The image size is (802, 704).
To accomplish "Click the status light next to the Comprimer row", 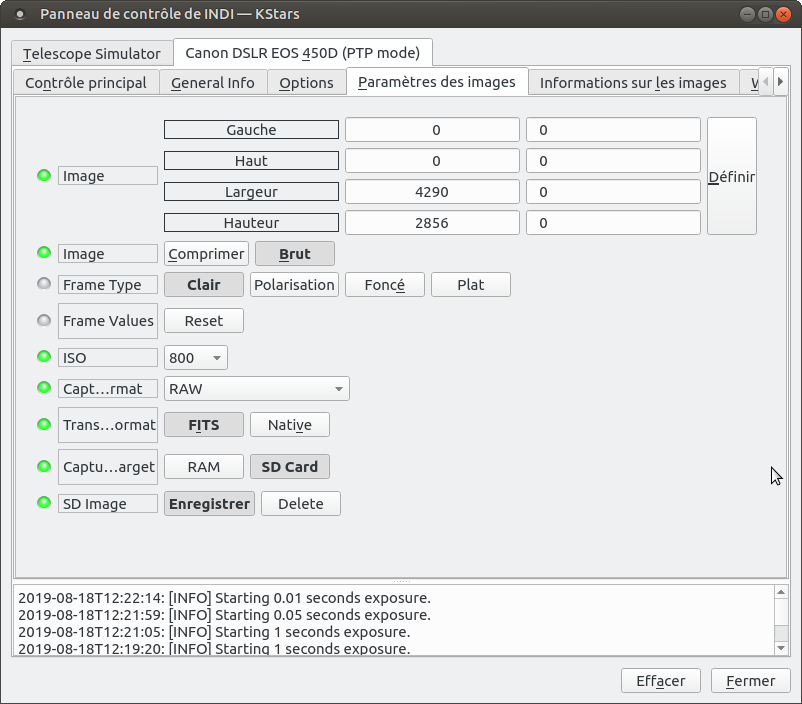I will tap(44, 253).
